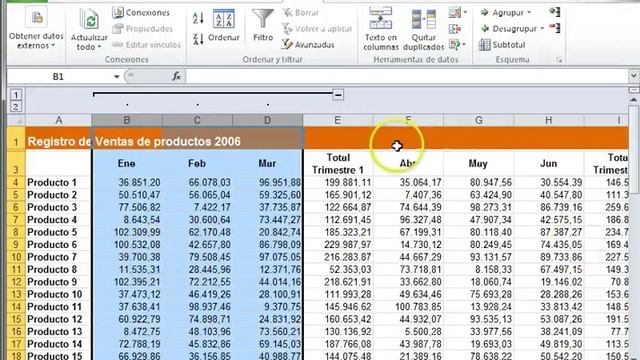
Task: Click Editar vínculos option
Action: pos(147,45)
